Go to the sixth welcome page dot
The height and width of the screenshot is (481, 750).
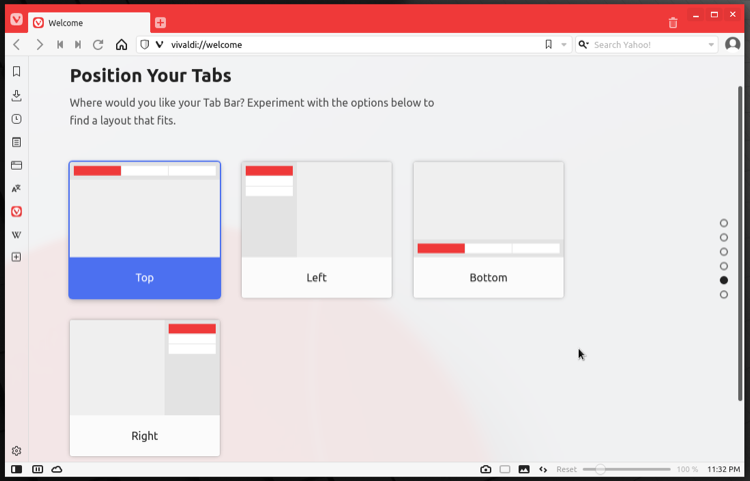[724, 295]
